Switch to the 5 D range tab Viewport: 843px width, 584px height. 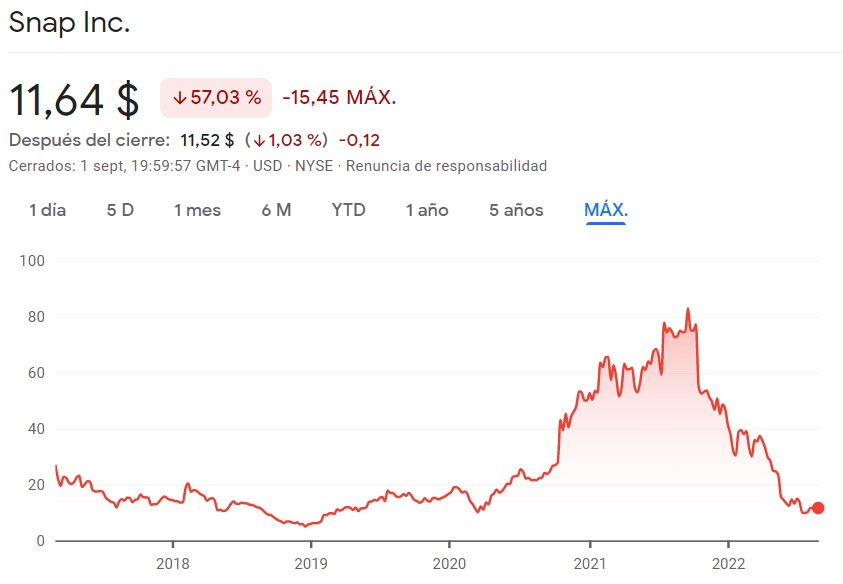(x=120, y=210)
